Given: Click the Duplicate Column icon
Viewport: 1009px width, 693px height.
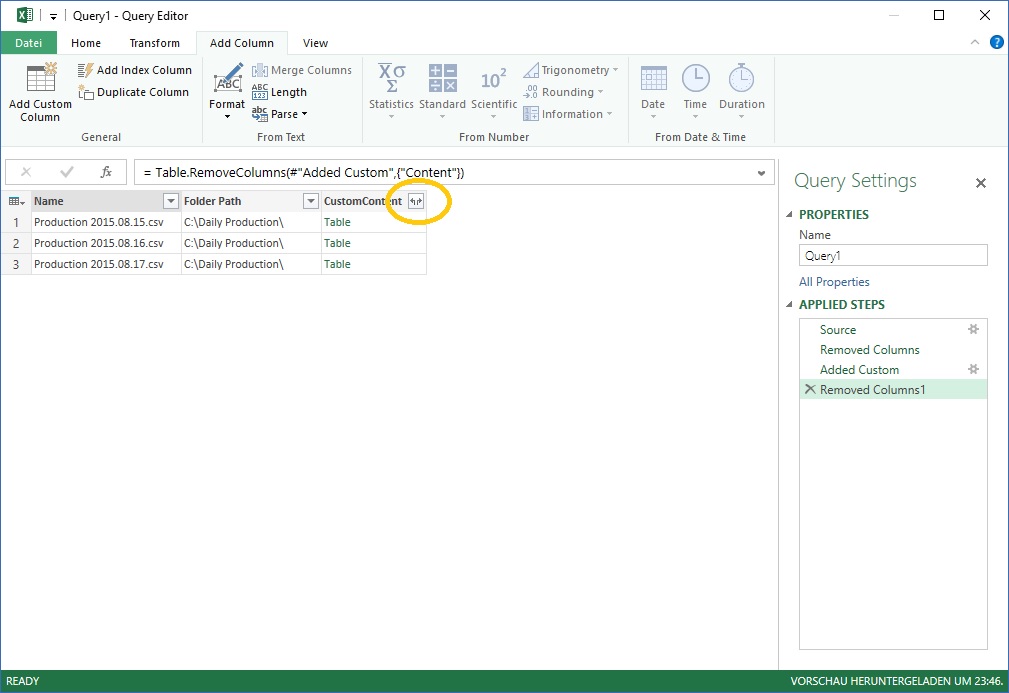Looking at the screenshot, I should 86,92.
